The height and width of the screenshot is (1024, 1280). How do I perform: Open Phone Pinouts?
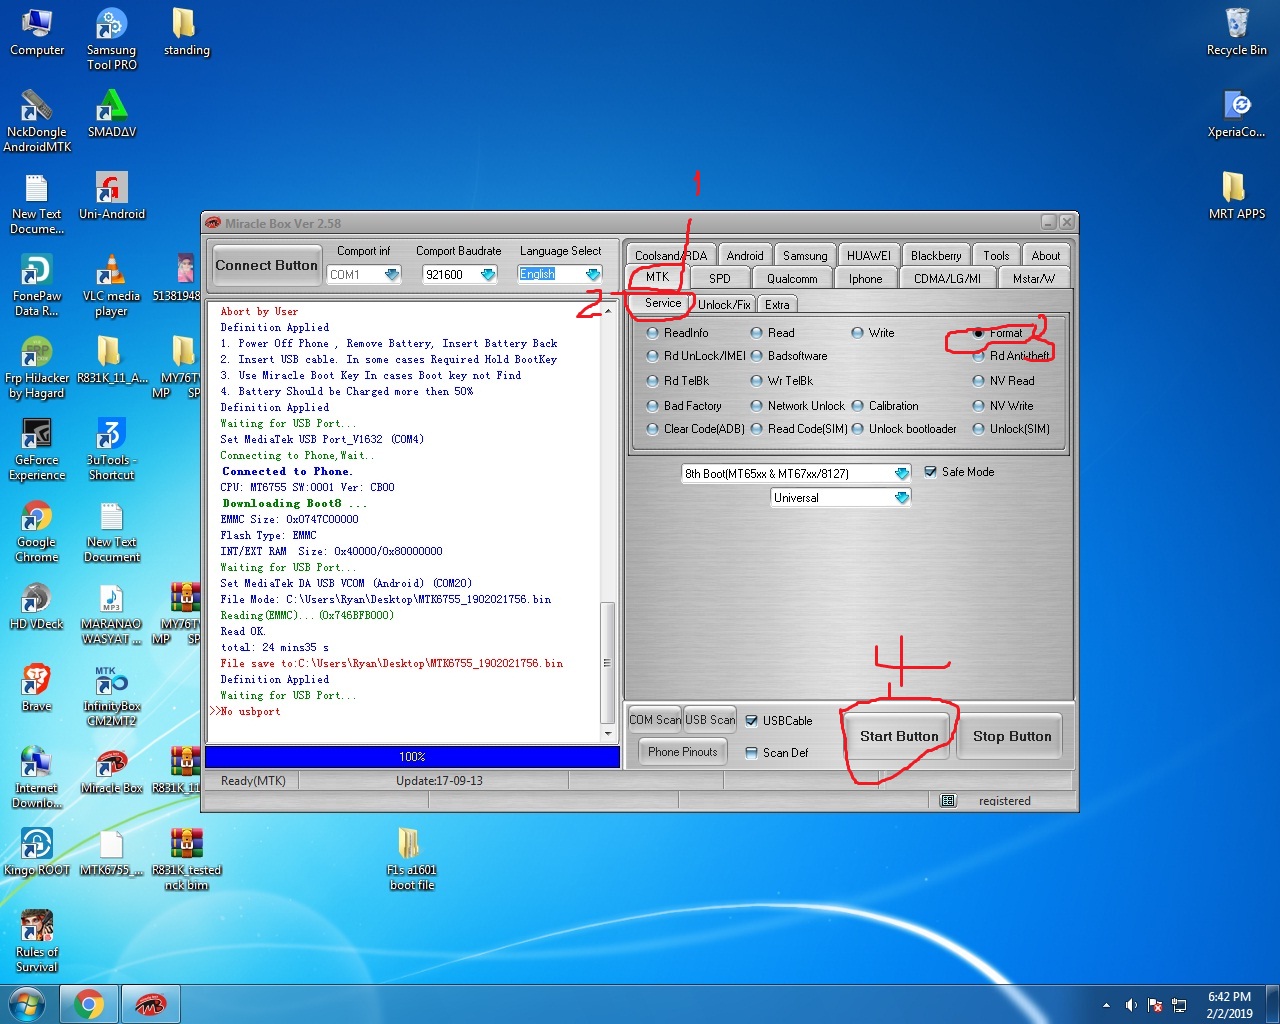pos(683,752)
